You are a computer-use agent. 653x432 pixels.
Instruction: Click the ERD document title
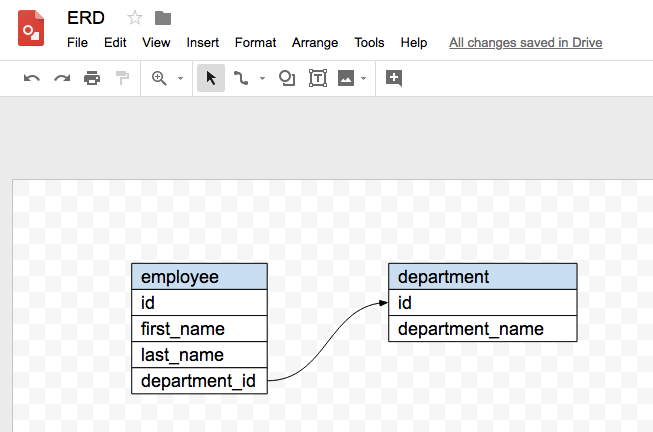(86, 18)
